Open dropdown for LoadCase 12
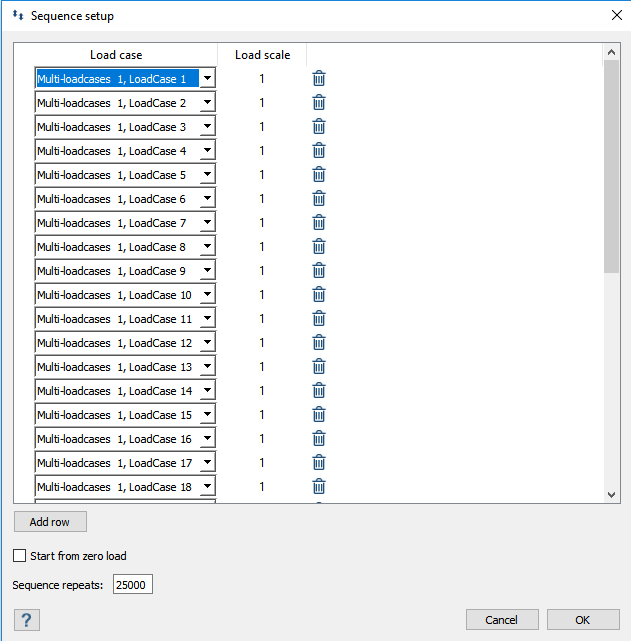631x641 pixels. (x=206, y=343)
